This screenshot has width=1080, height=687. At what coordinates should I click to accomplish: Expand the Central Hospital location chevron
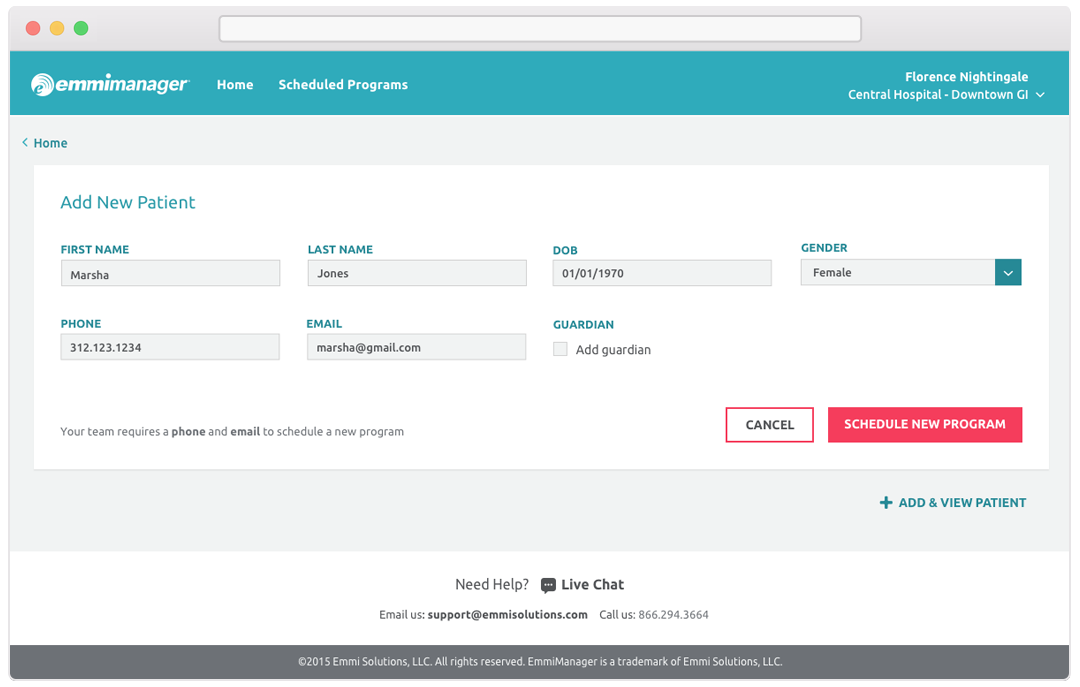pos(1040,95)
